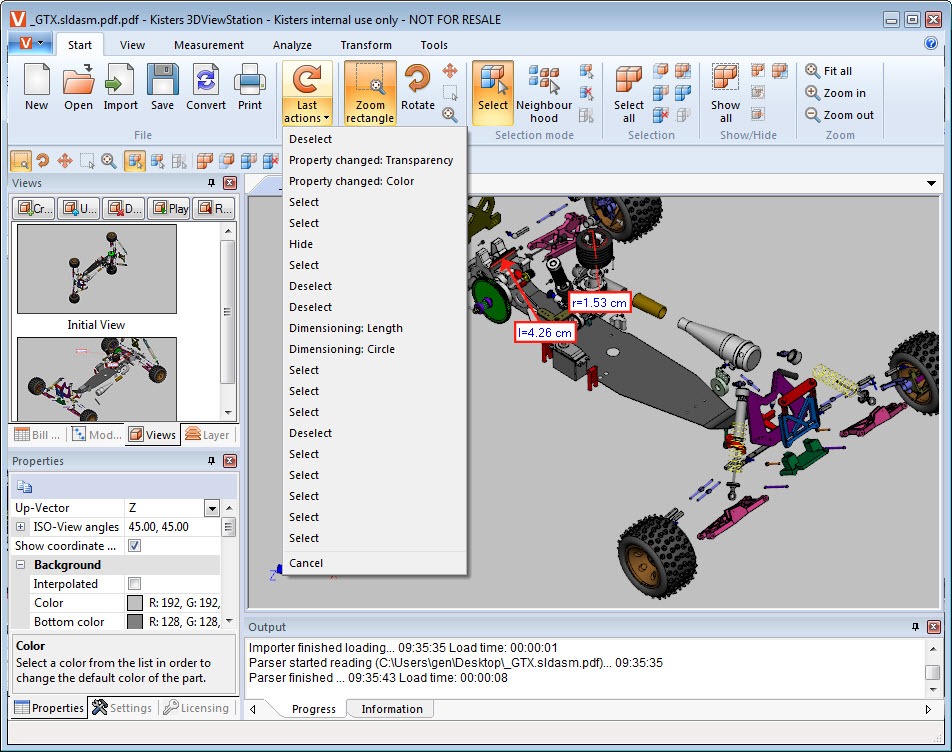The height and width of the screenshot is (752, 952).
Task: Toggle Show coordinate checkbox
Action: point(134,546)
